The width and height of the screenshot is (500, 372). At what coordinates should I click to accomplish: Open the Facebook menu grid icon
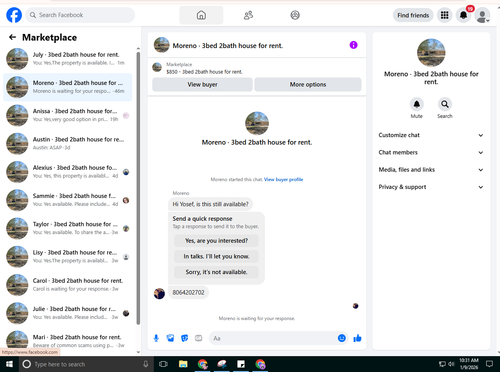444,15
